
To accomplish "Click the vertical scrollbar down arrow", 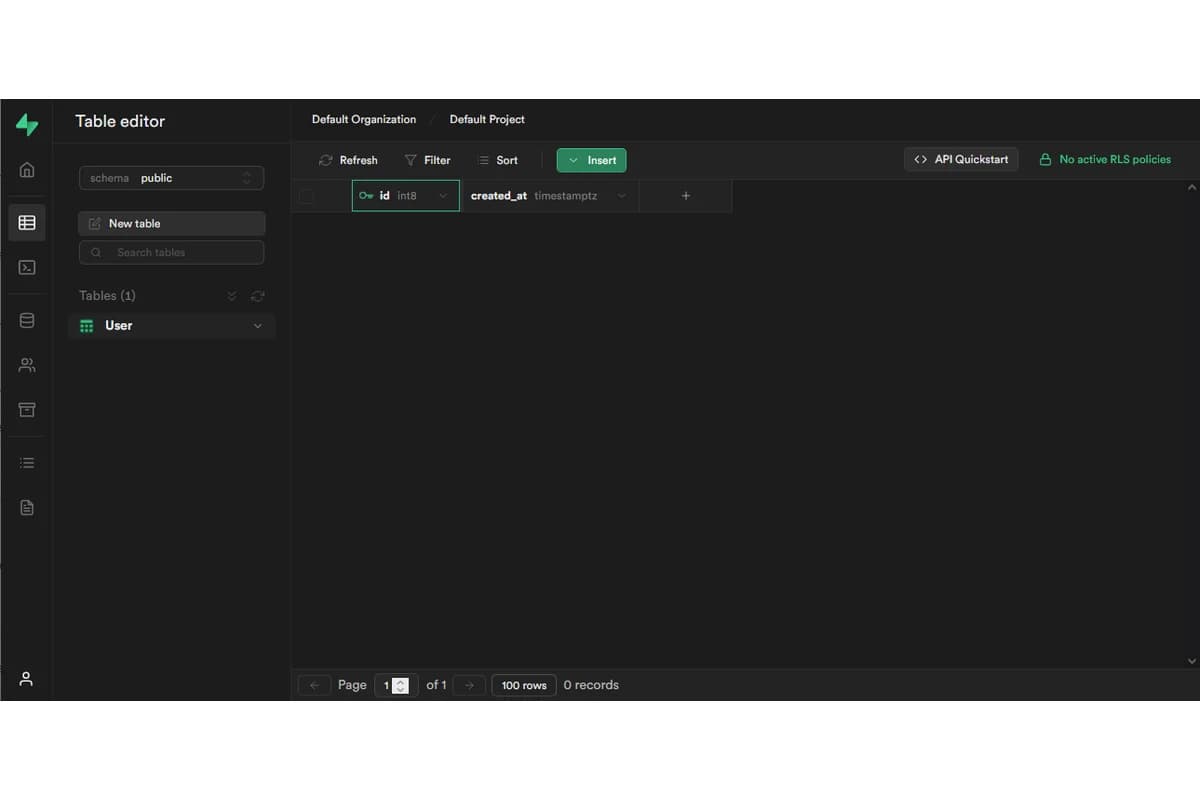I will [1191, 661].
